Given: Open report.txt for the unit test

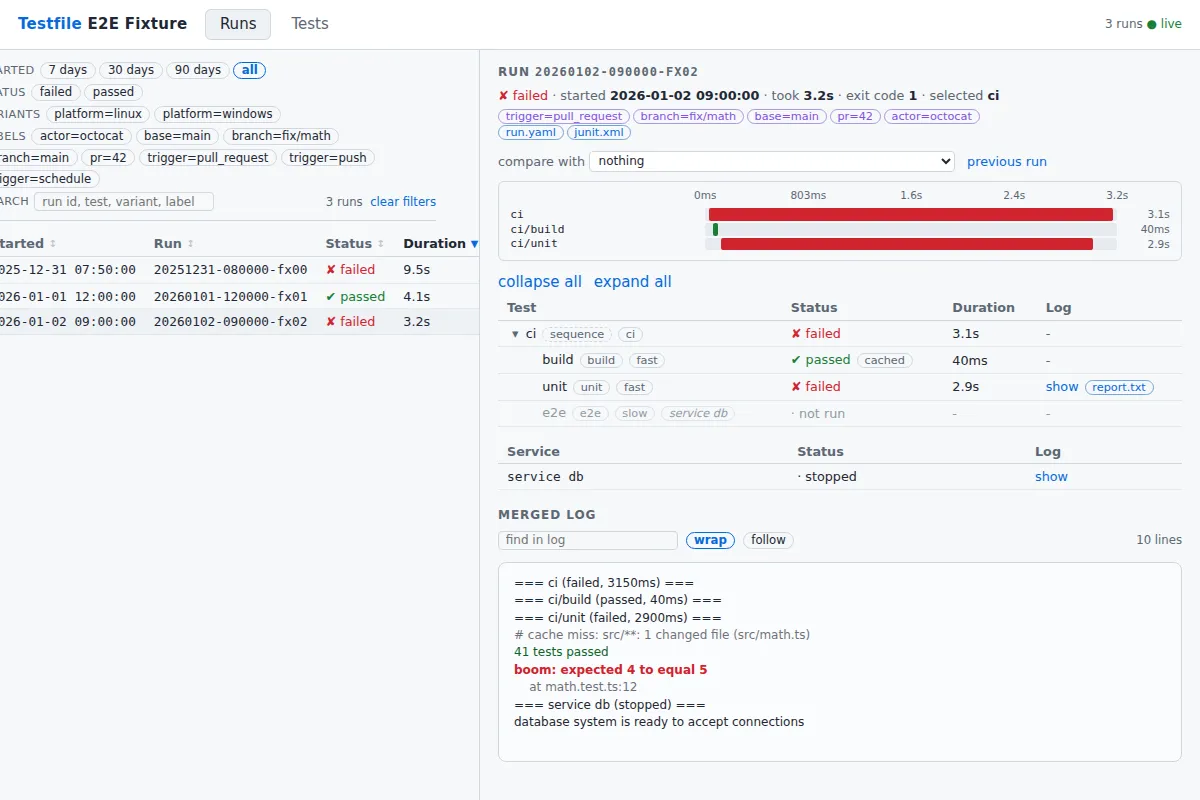Looking at the screenshot, I should tap(1119, 387).
